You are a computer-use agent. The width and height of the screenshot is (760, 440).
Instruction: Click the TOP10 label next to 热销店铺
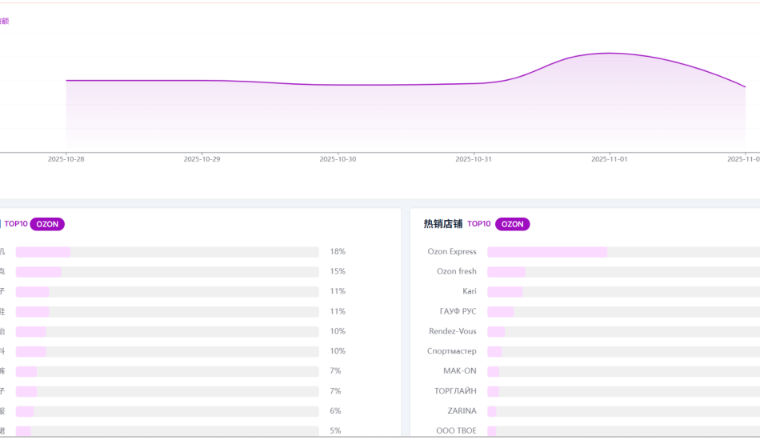pos(479,224)
